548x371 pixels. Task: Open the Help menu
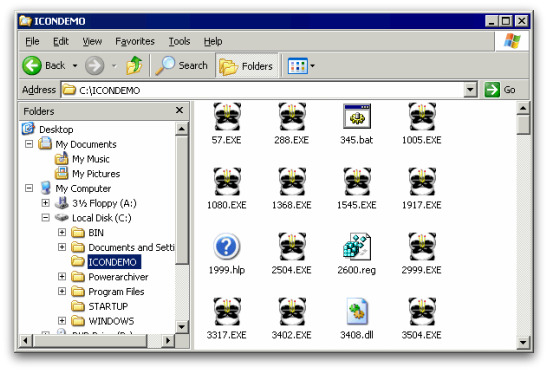click(x=213, y=42)
